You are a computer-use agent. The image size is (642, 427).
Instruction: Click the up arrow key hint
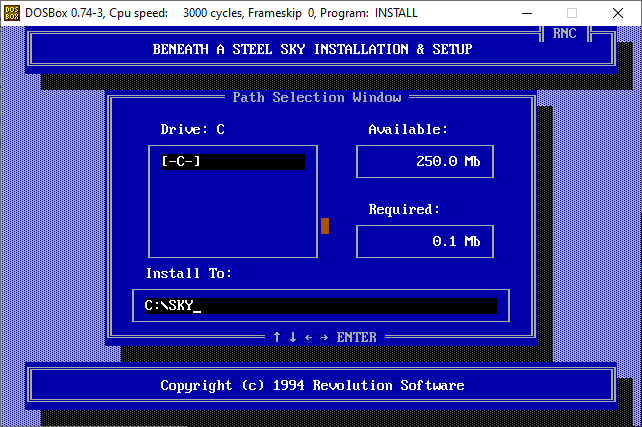[x=277, y=337]
